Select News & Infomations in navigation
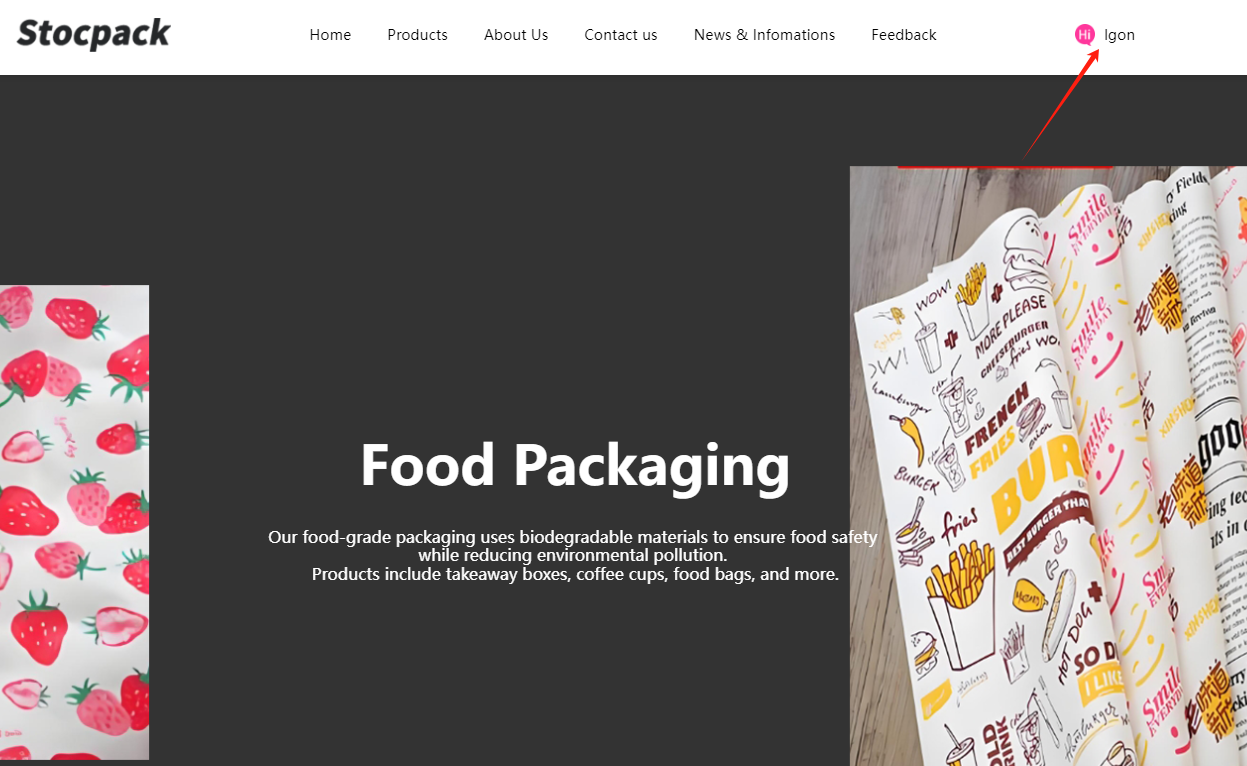This screenshot has width=1247, height=766. tap(764, 35)
